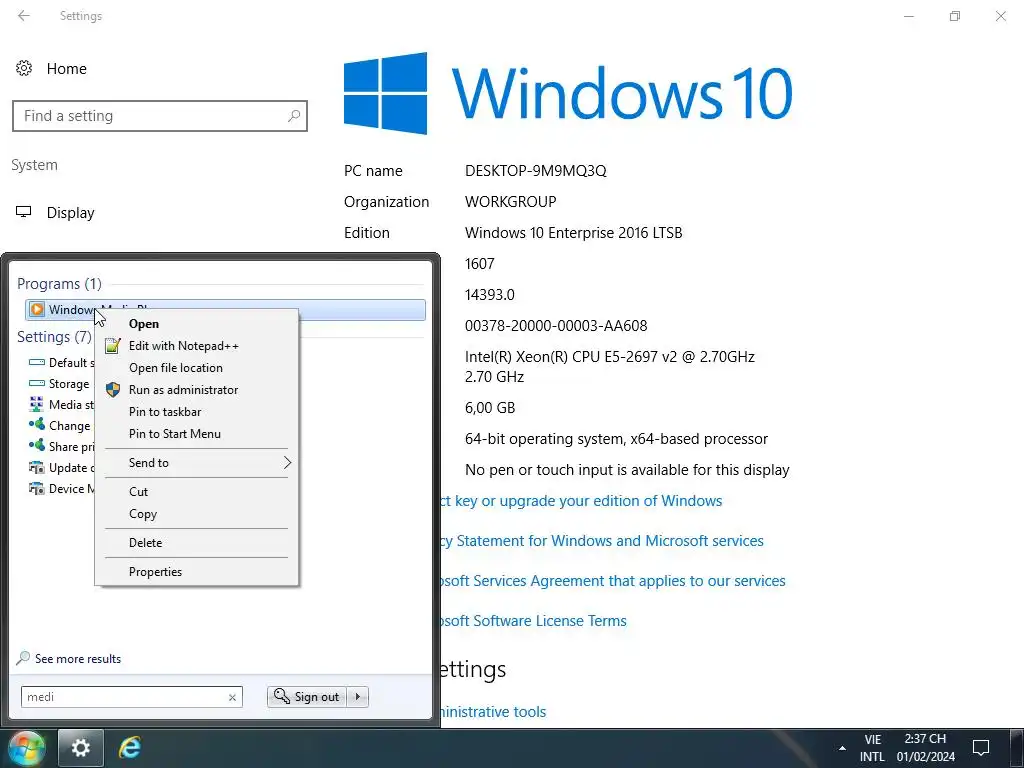The width and height of the screenshot is (1024, 768).
Task: Click the Find a setting search box
Action: 160,116
